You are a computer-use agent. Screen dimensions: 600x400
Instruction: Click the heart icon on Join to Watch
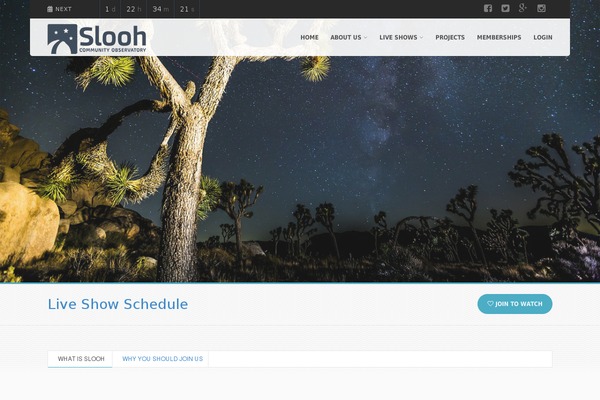(x=490, y=304)
